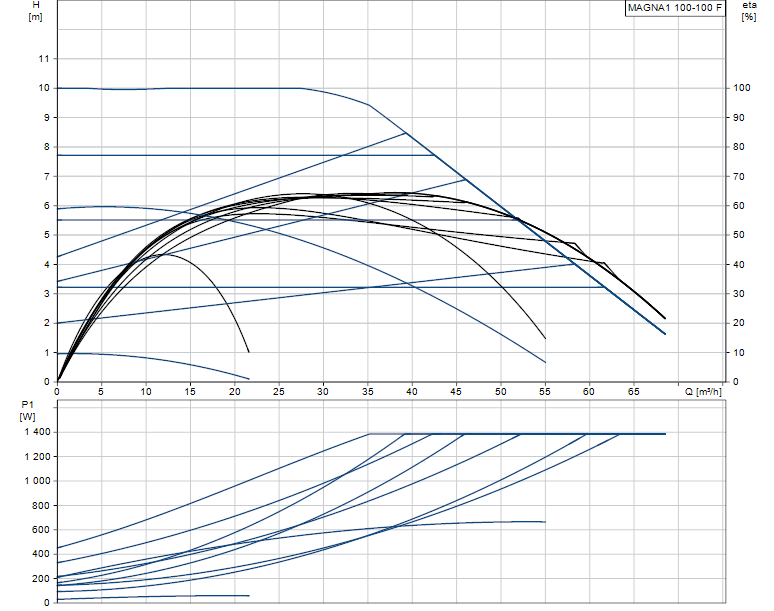Click the 60 tick on eta axis
This screenshot has width=774, height=611.
738,205
